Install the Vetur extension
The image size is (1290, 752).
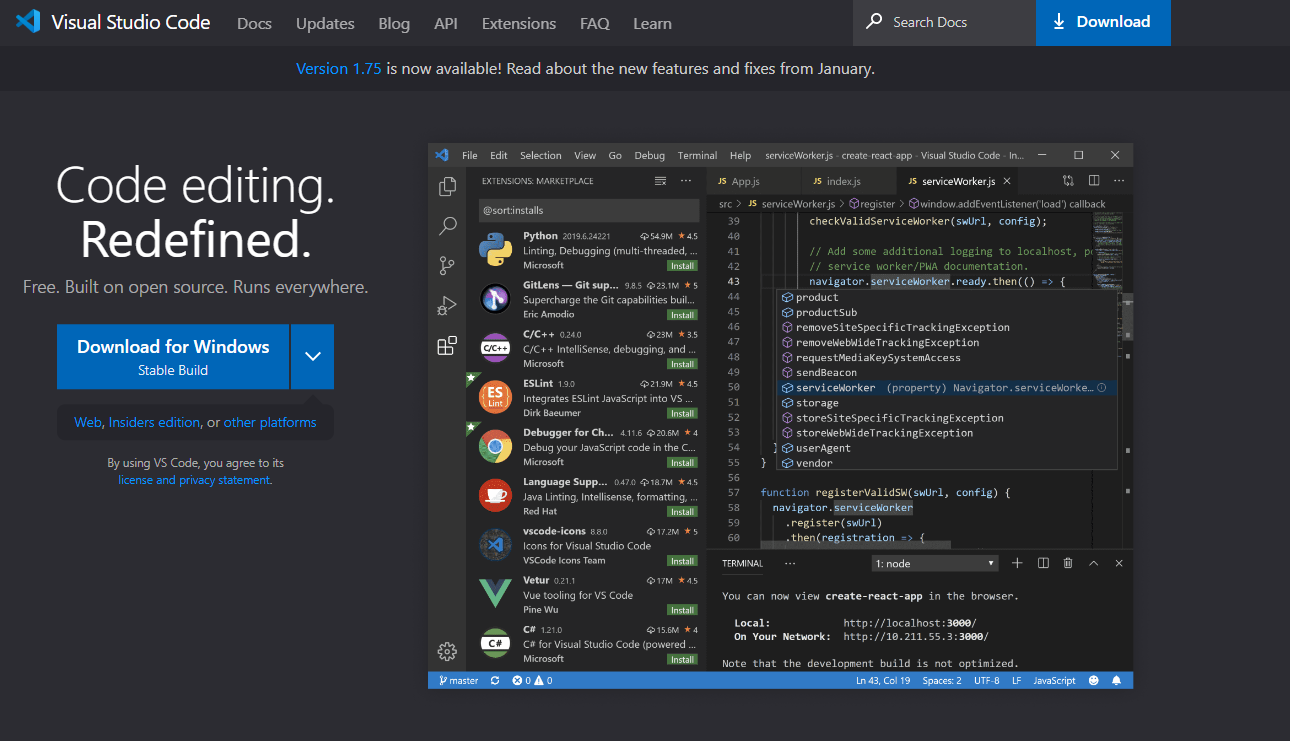tap(683, 610)
